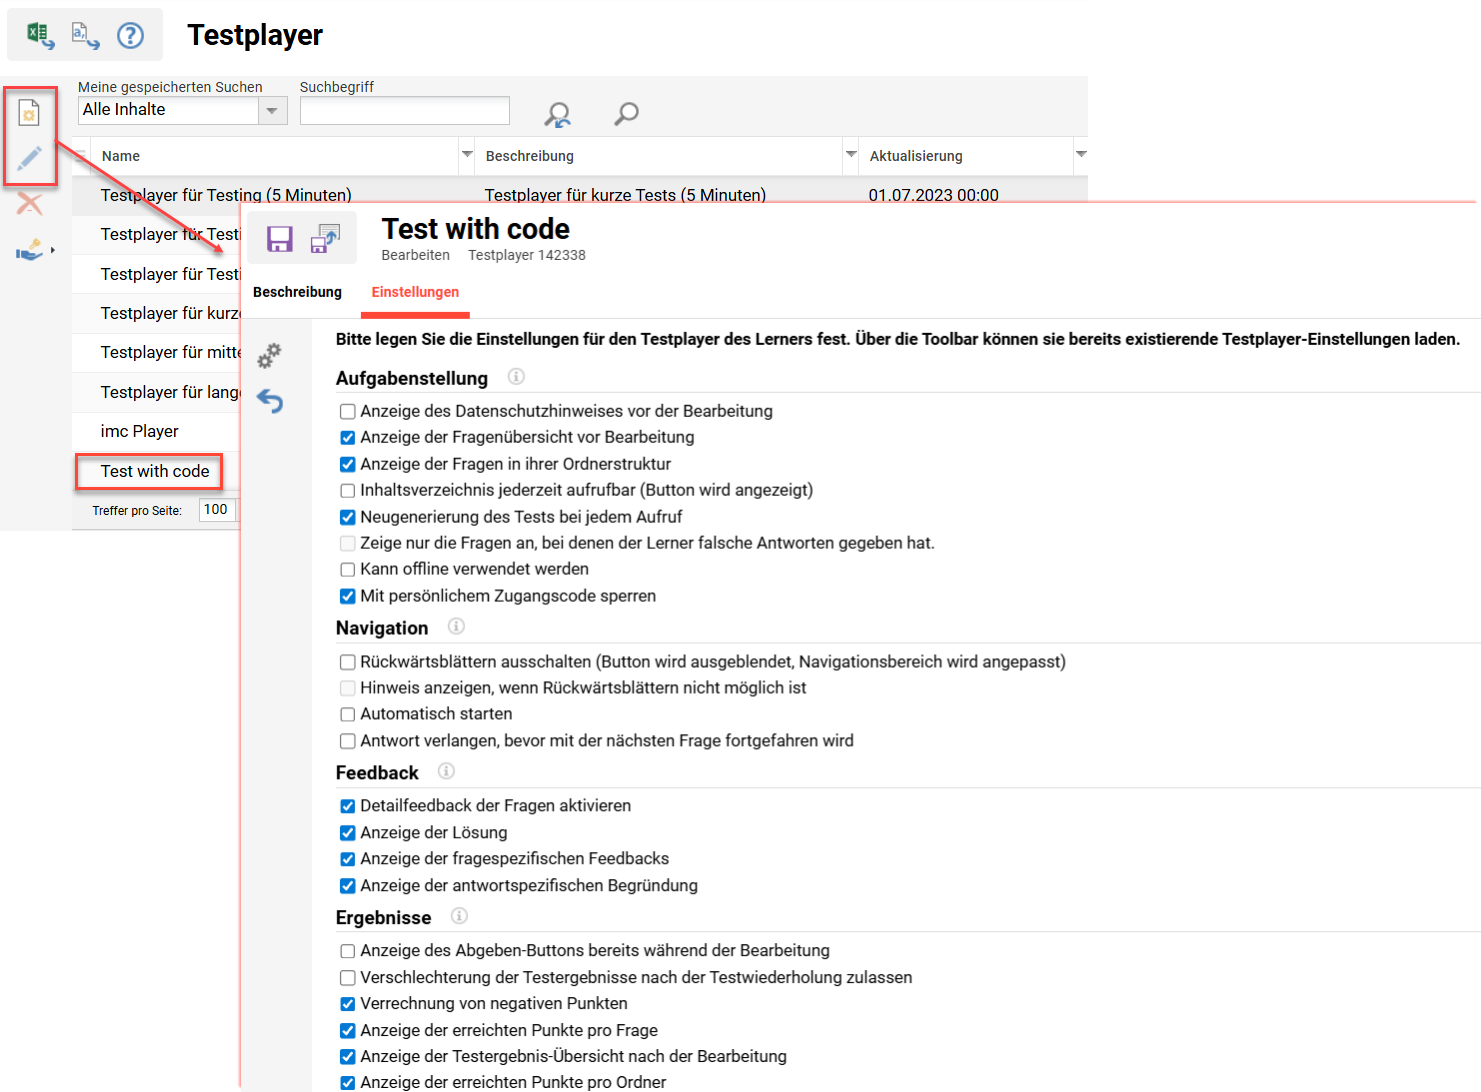Open the Alle Inhalte saved searches dropdown
The image size is (1481, 1092).
pos(272,111)
